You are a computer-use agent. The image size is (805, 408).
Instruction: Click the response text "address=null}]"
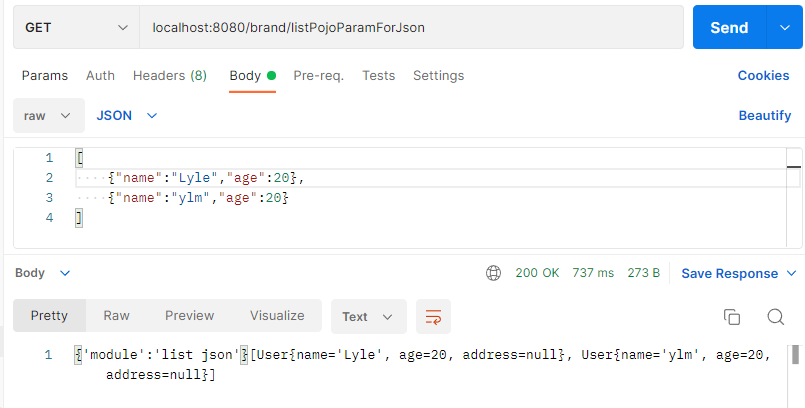coord(161,375)
